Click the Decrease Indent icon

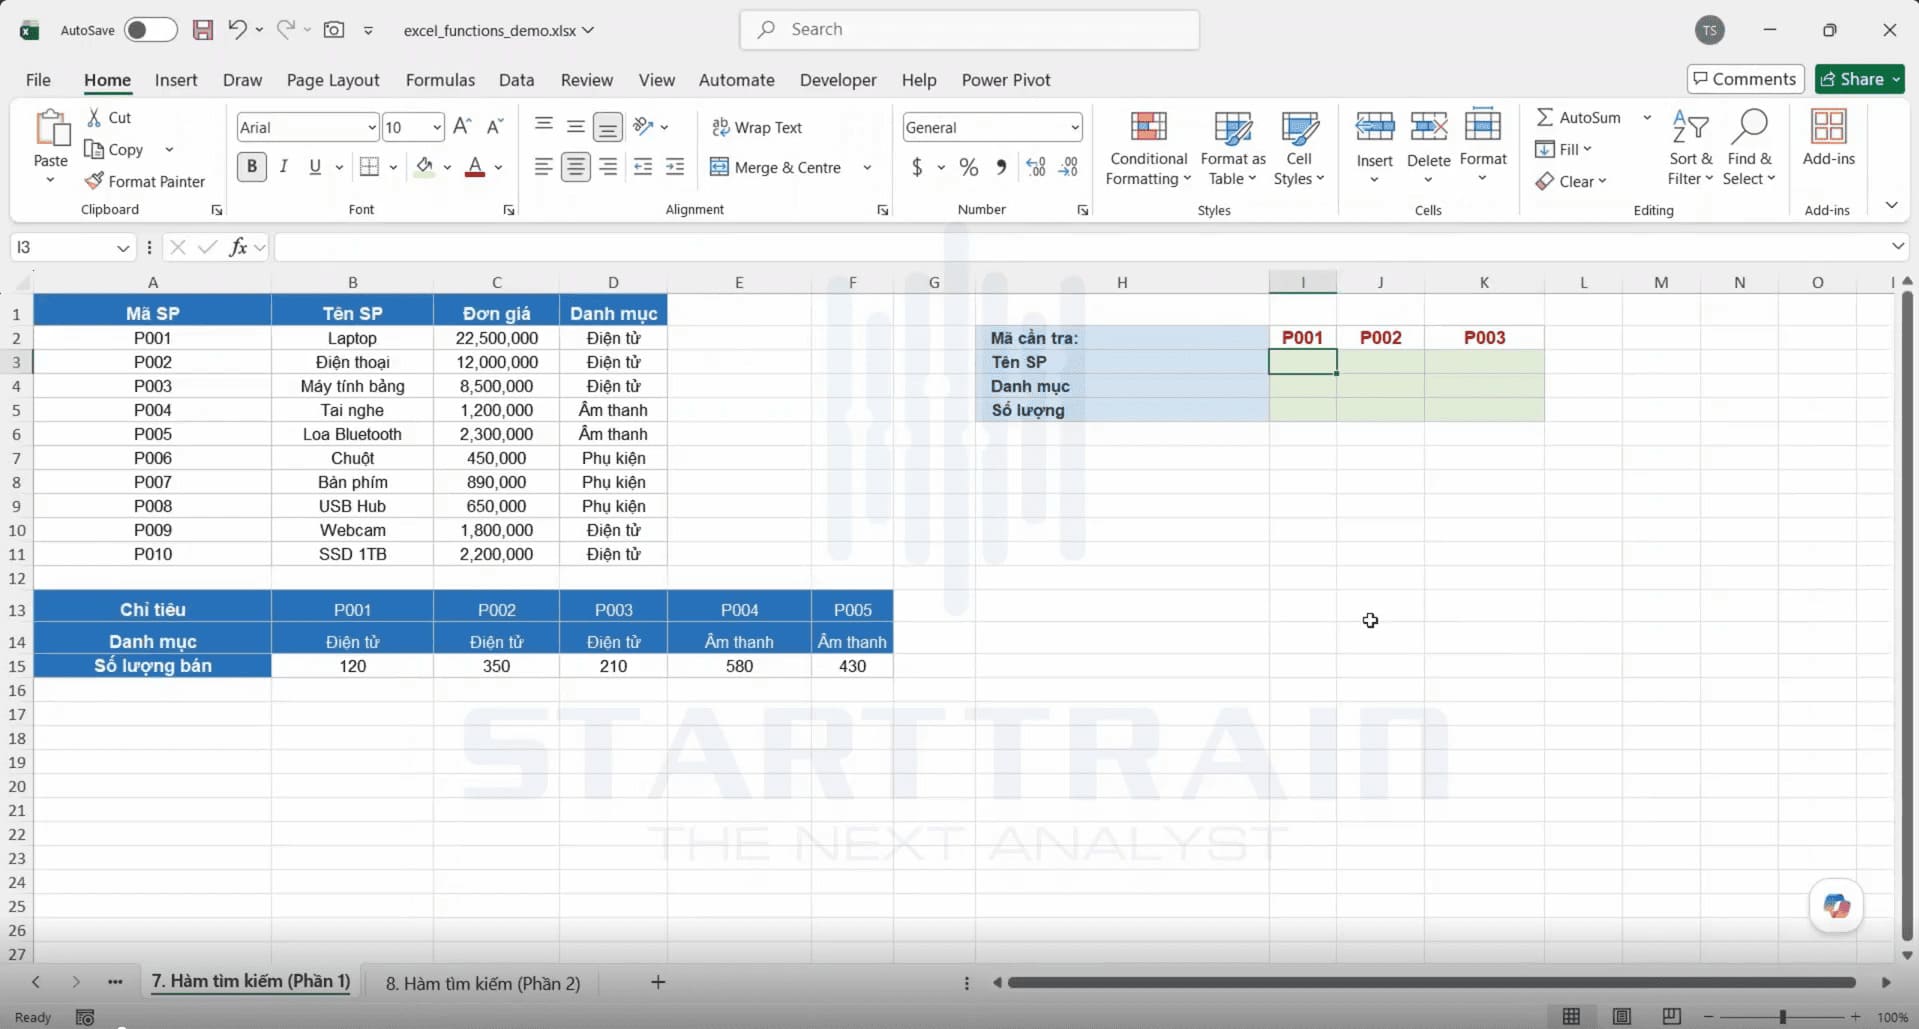point(643,167)
